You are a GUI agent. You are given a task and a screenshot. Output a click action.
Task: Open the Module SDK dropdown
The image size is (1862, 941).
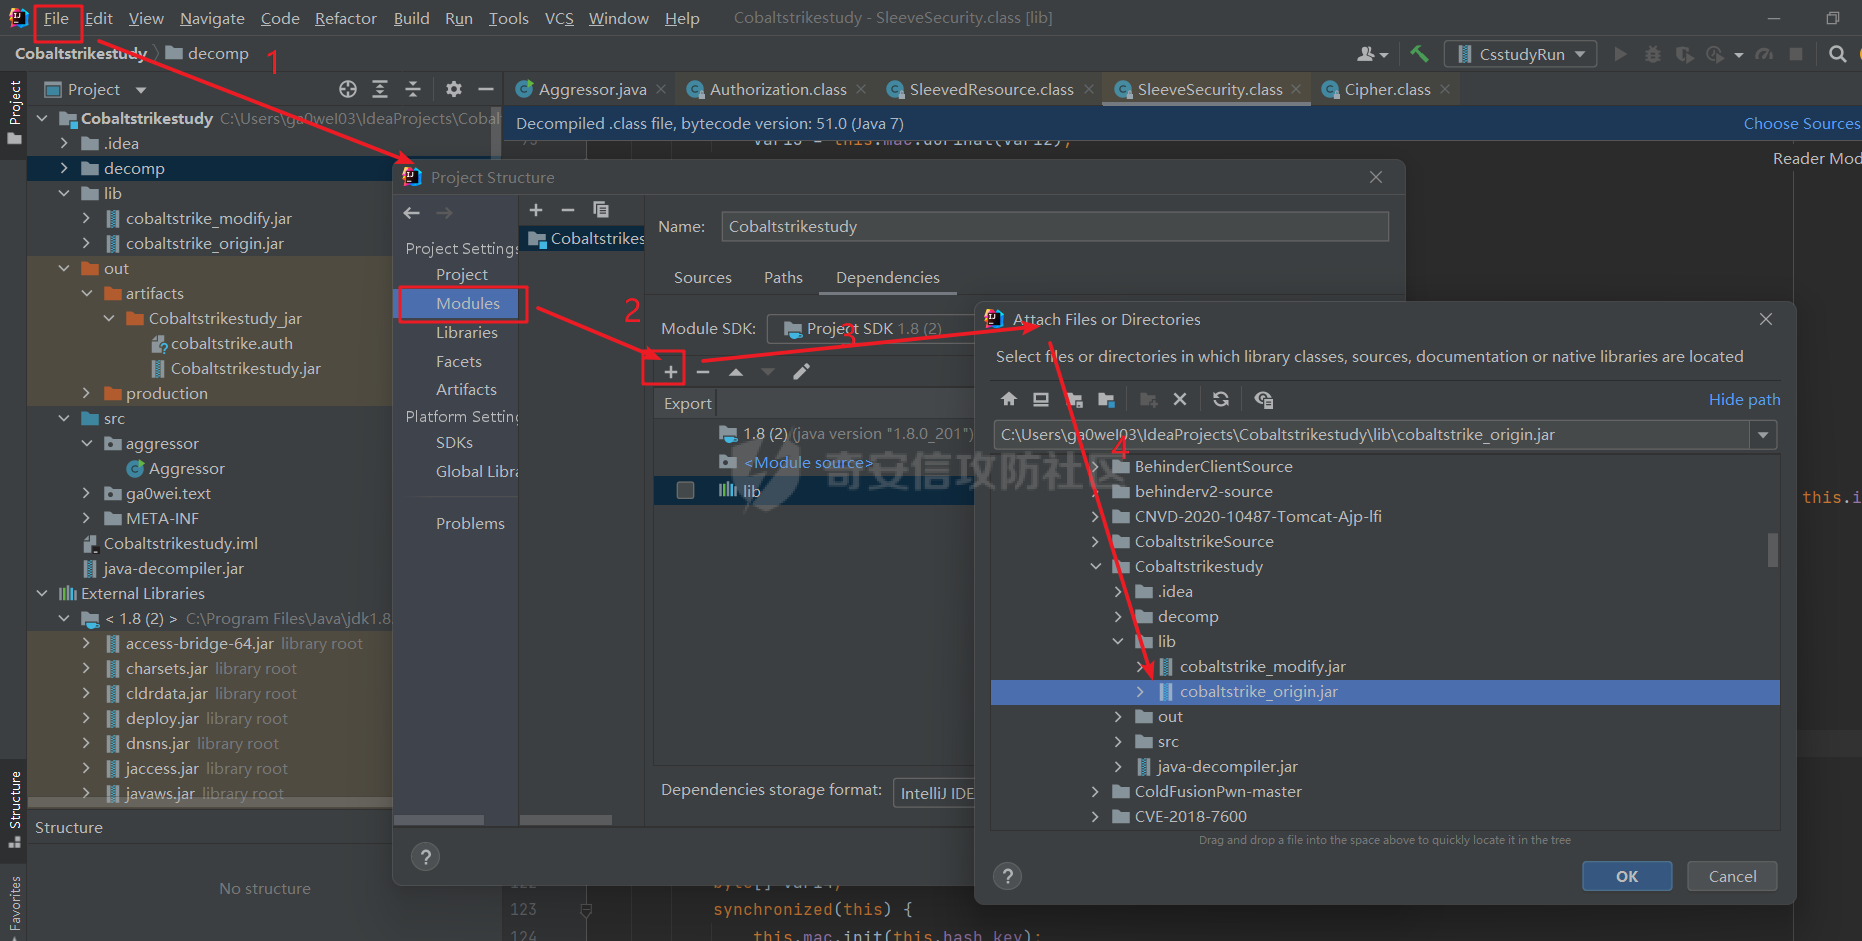870,329
